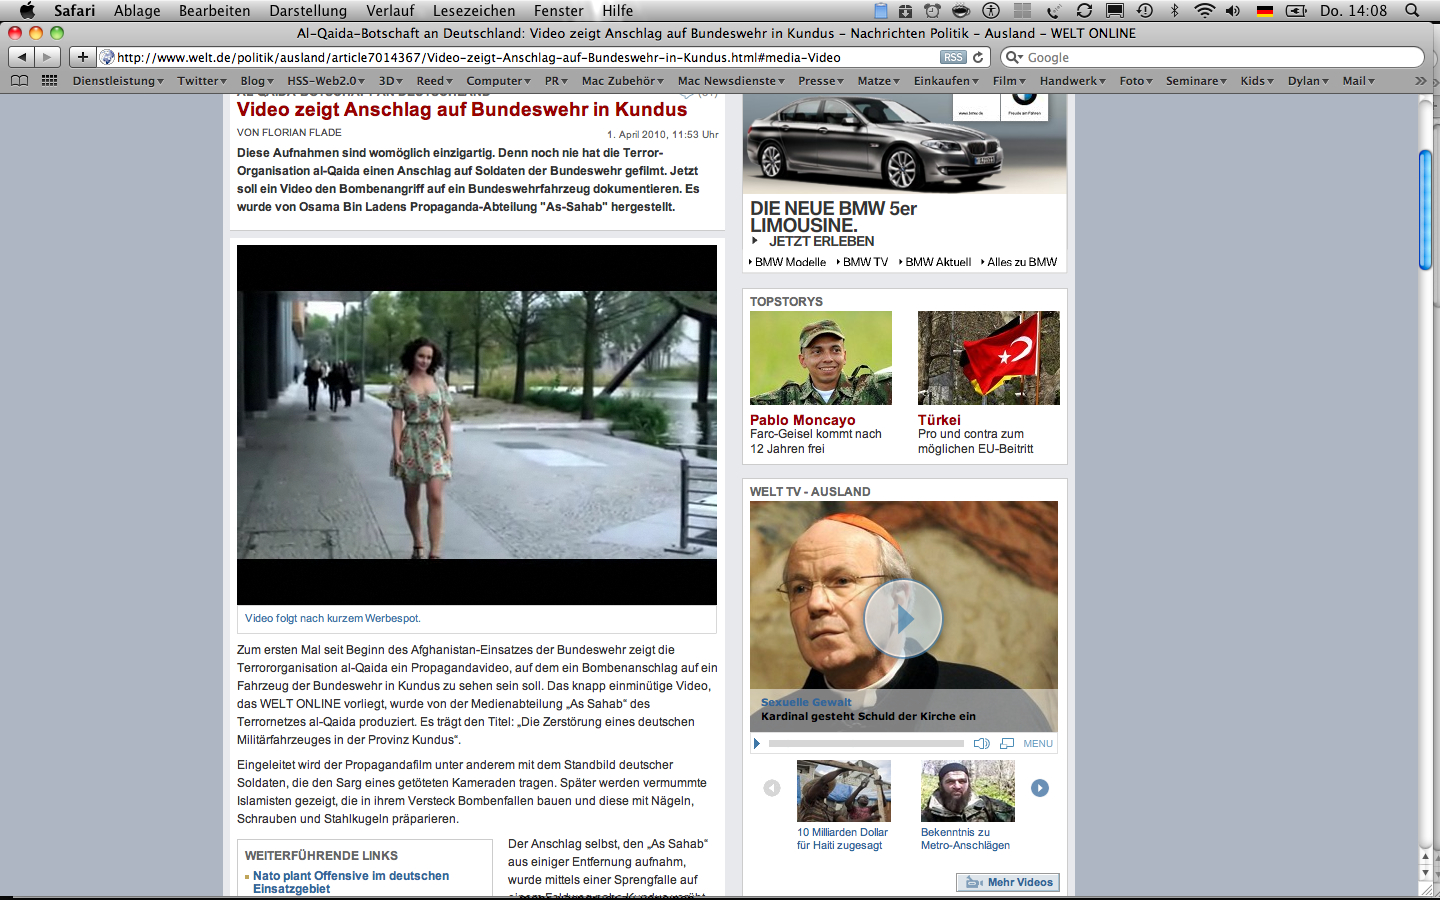Show hidden bookmarks via the overflow chevron

point(1420,81)
